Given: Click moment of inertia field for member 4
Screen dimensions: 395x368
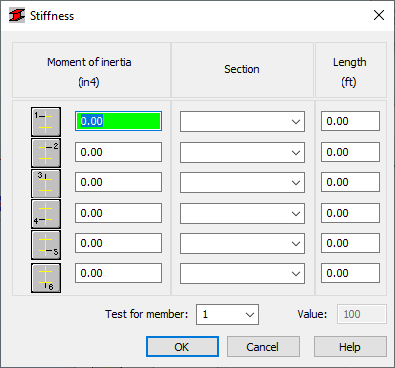Looking at the screenshot, I should (118, 213).
